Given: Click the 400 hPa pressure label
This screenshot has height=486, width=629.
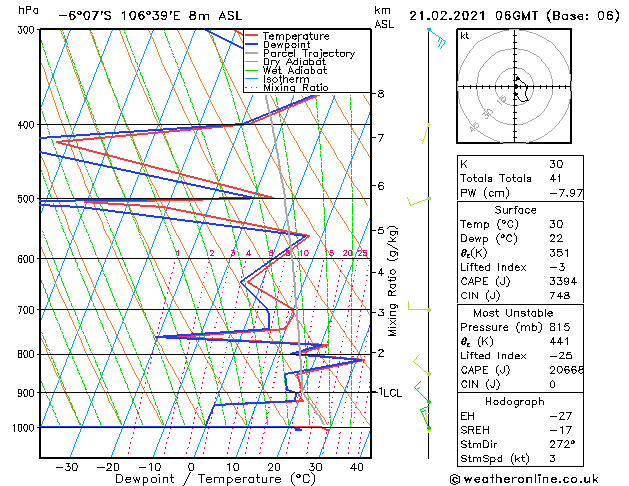Looking at the screenshot, I should point(28,125).
